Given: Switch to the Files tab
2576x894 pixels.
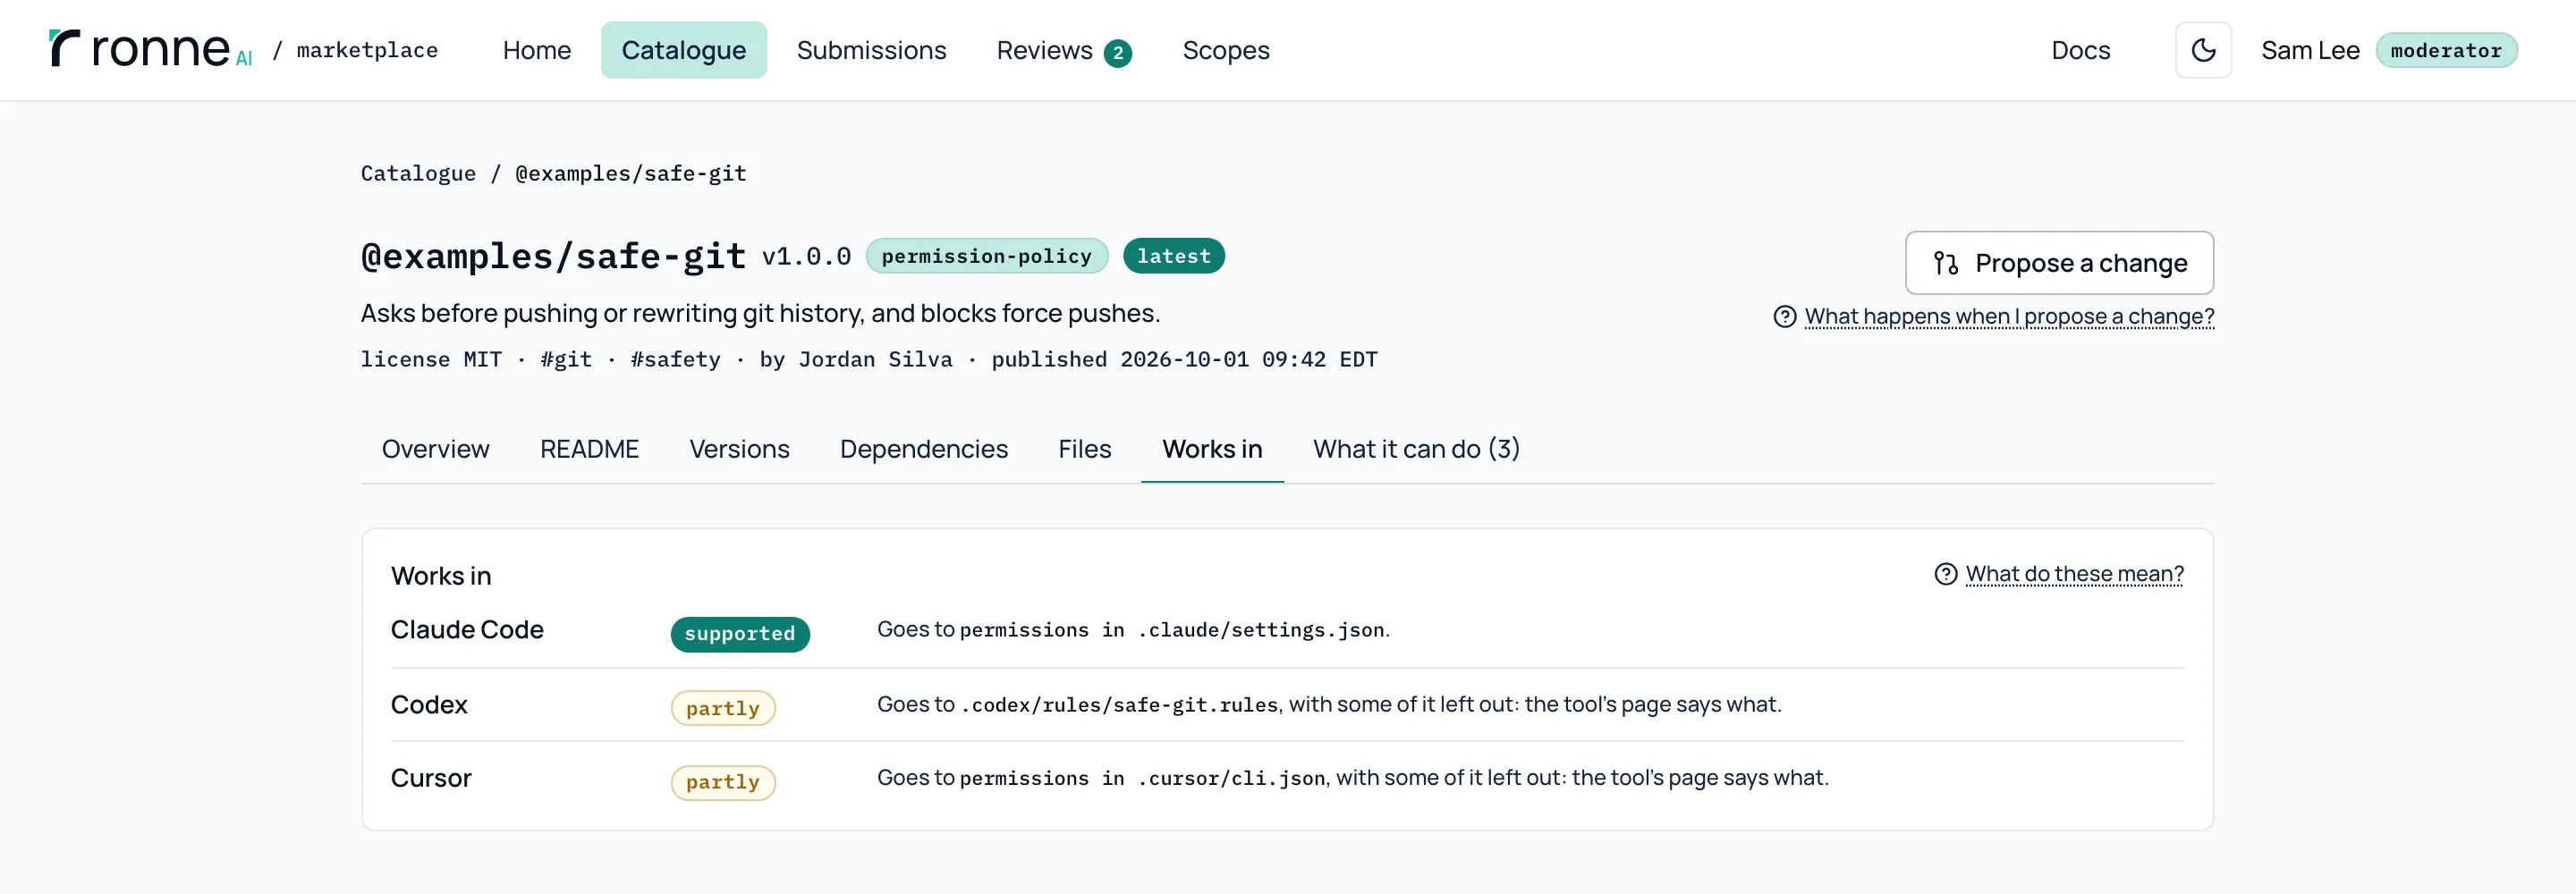Looking at the screenshot, I should click(x=1084, y=449).
